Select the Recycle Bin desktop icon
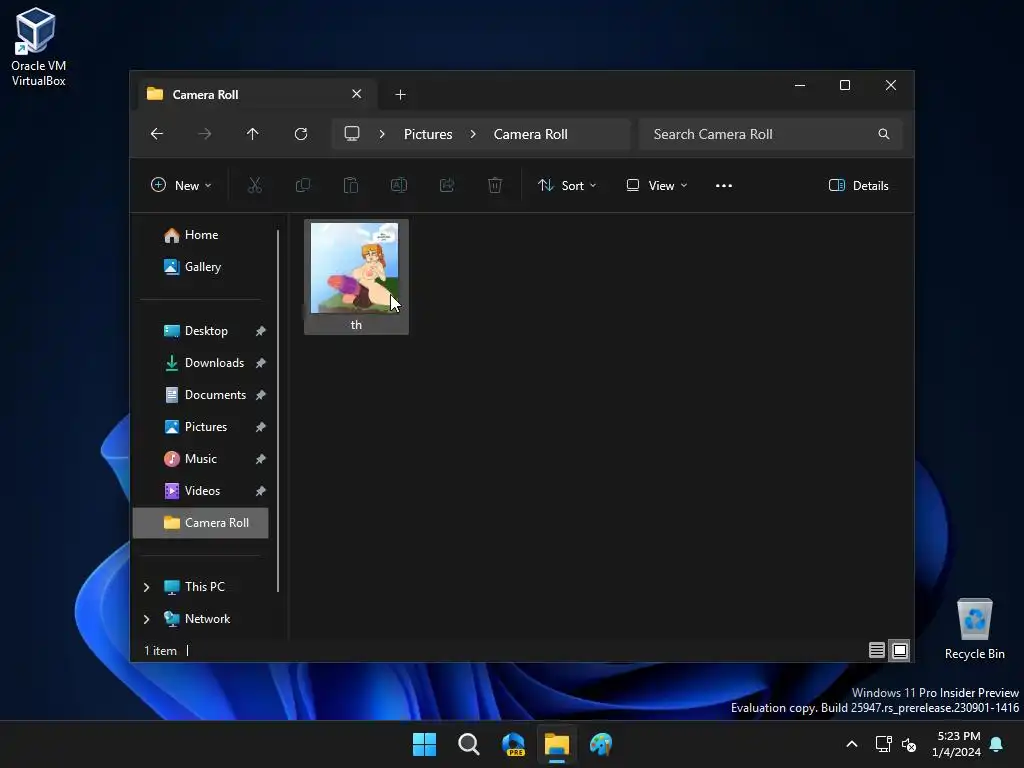Viewport: 1024px width, 768px height. pos(974,629)
